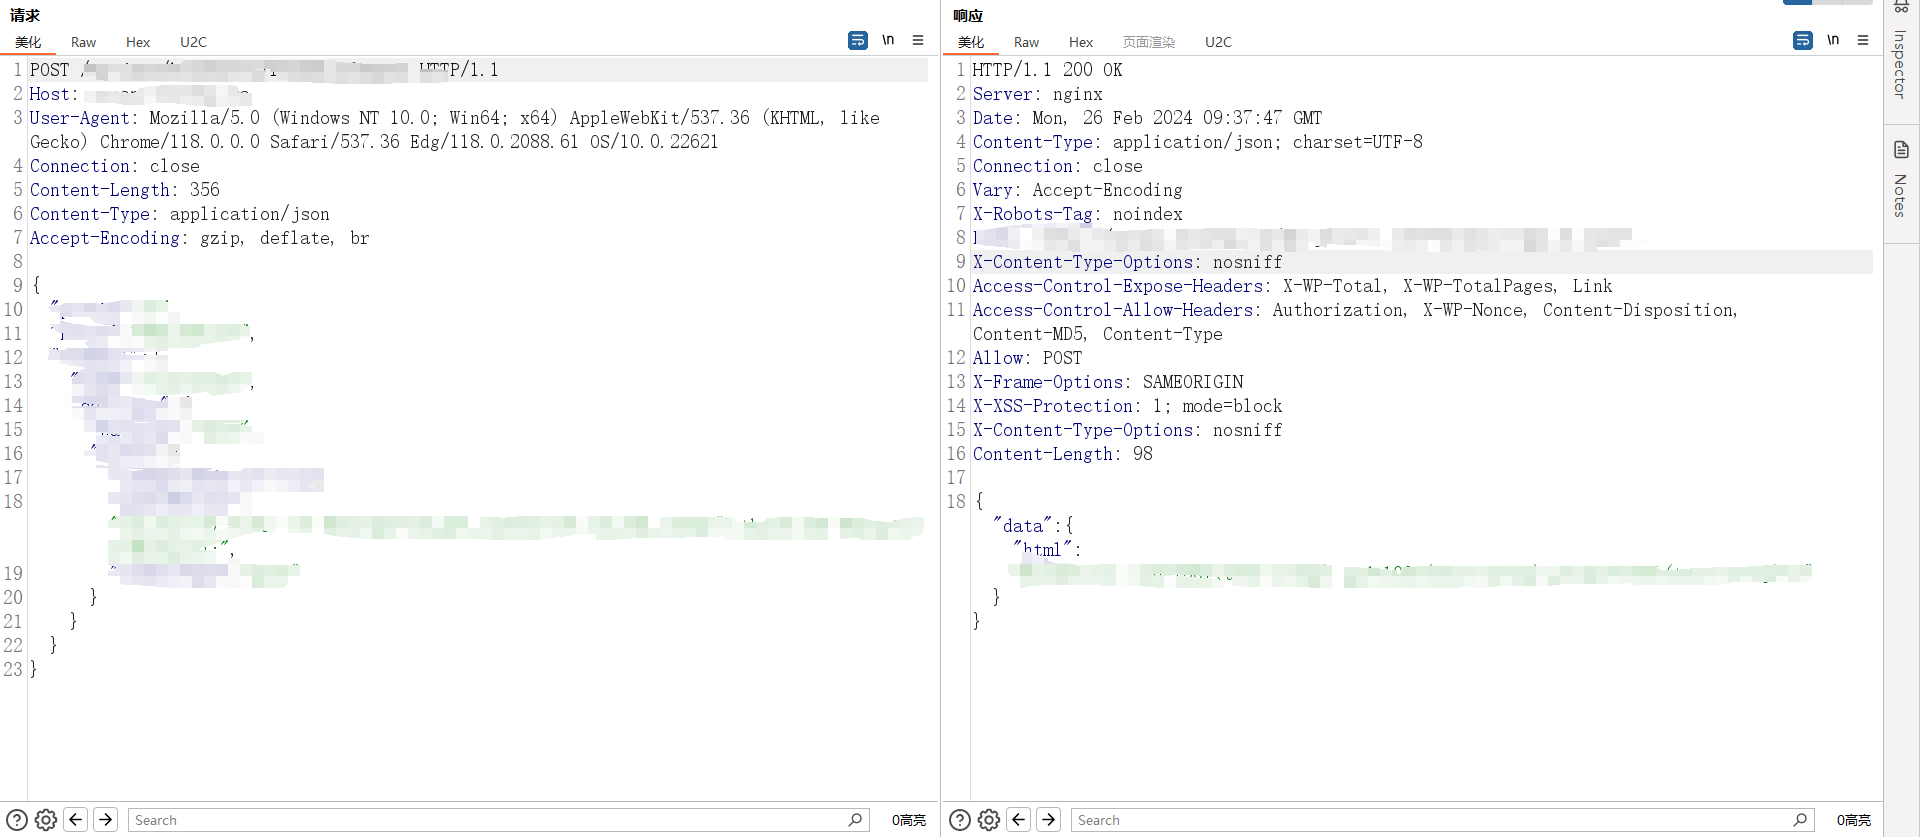Click HTTP/1.1 200 OK status line
Viewport: 1920px width, 837px height.
click(1048, 70)
